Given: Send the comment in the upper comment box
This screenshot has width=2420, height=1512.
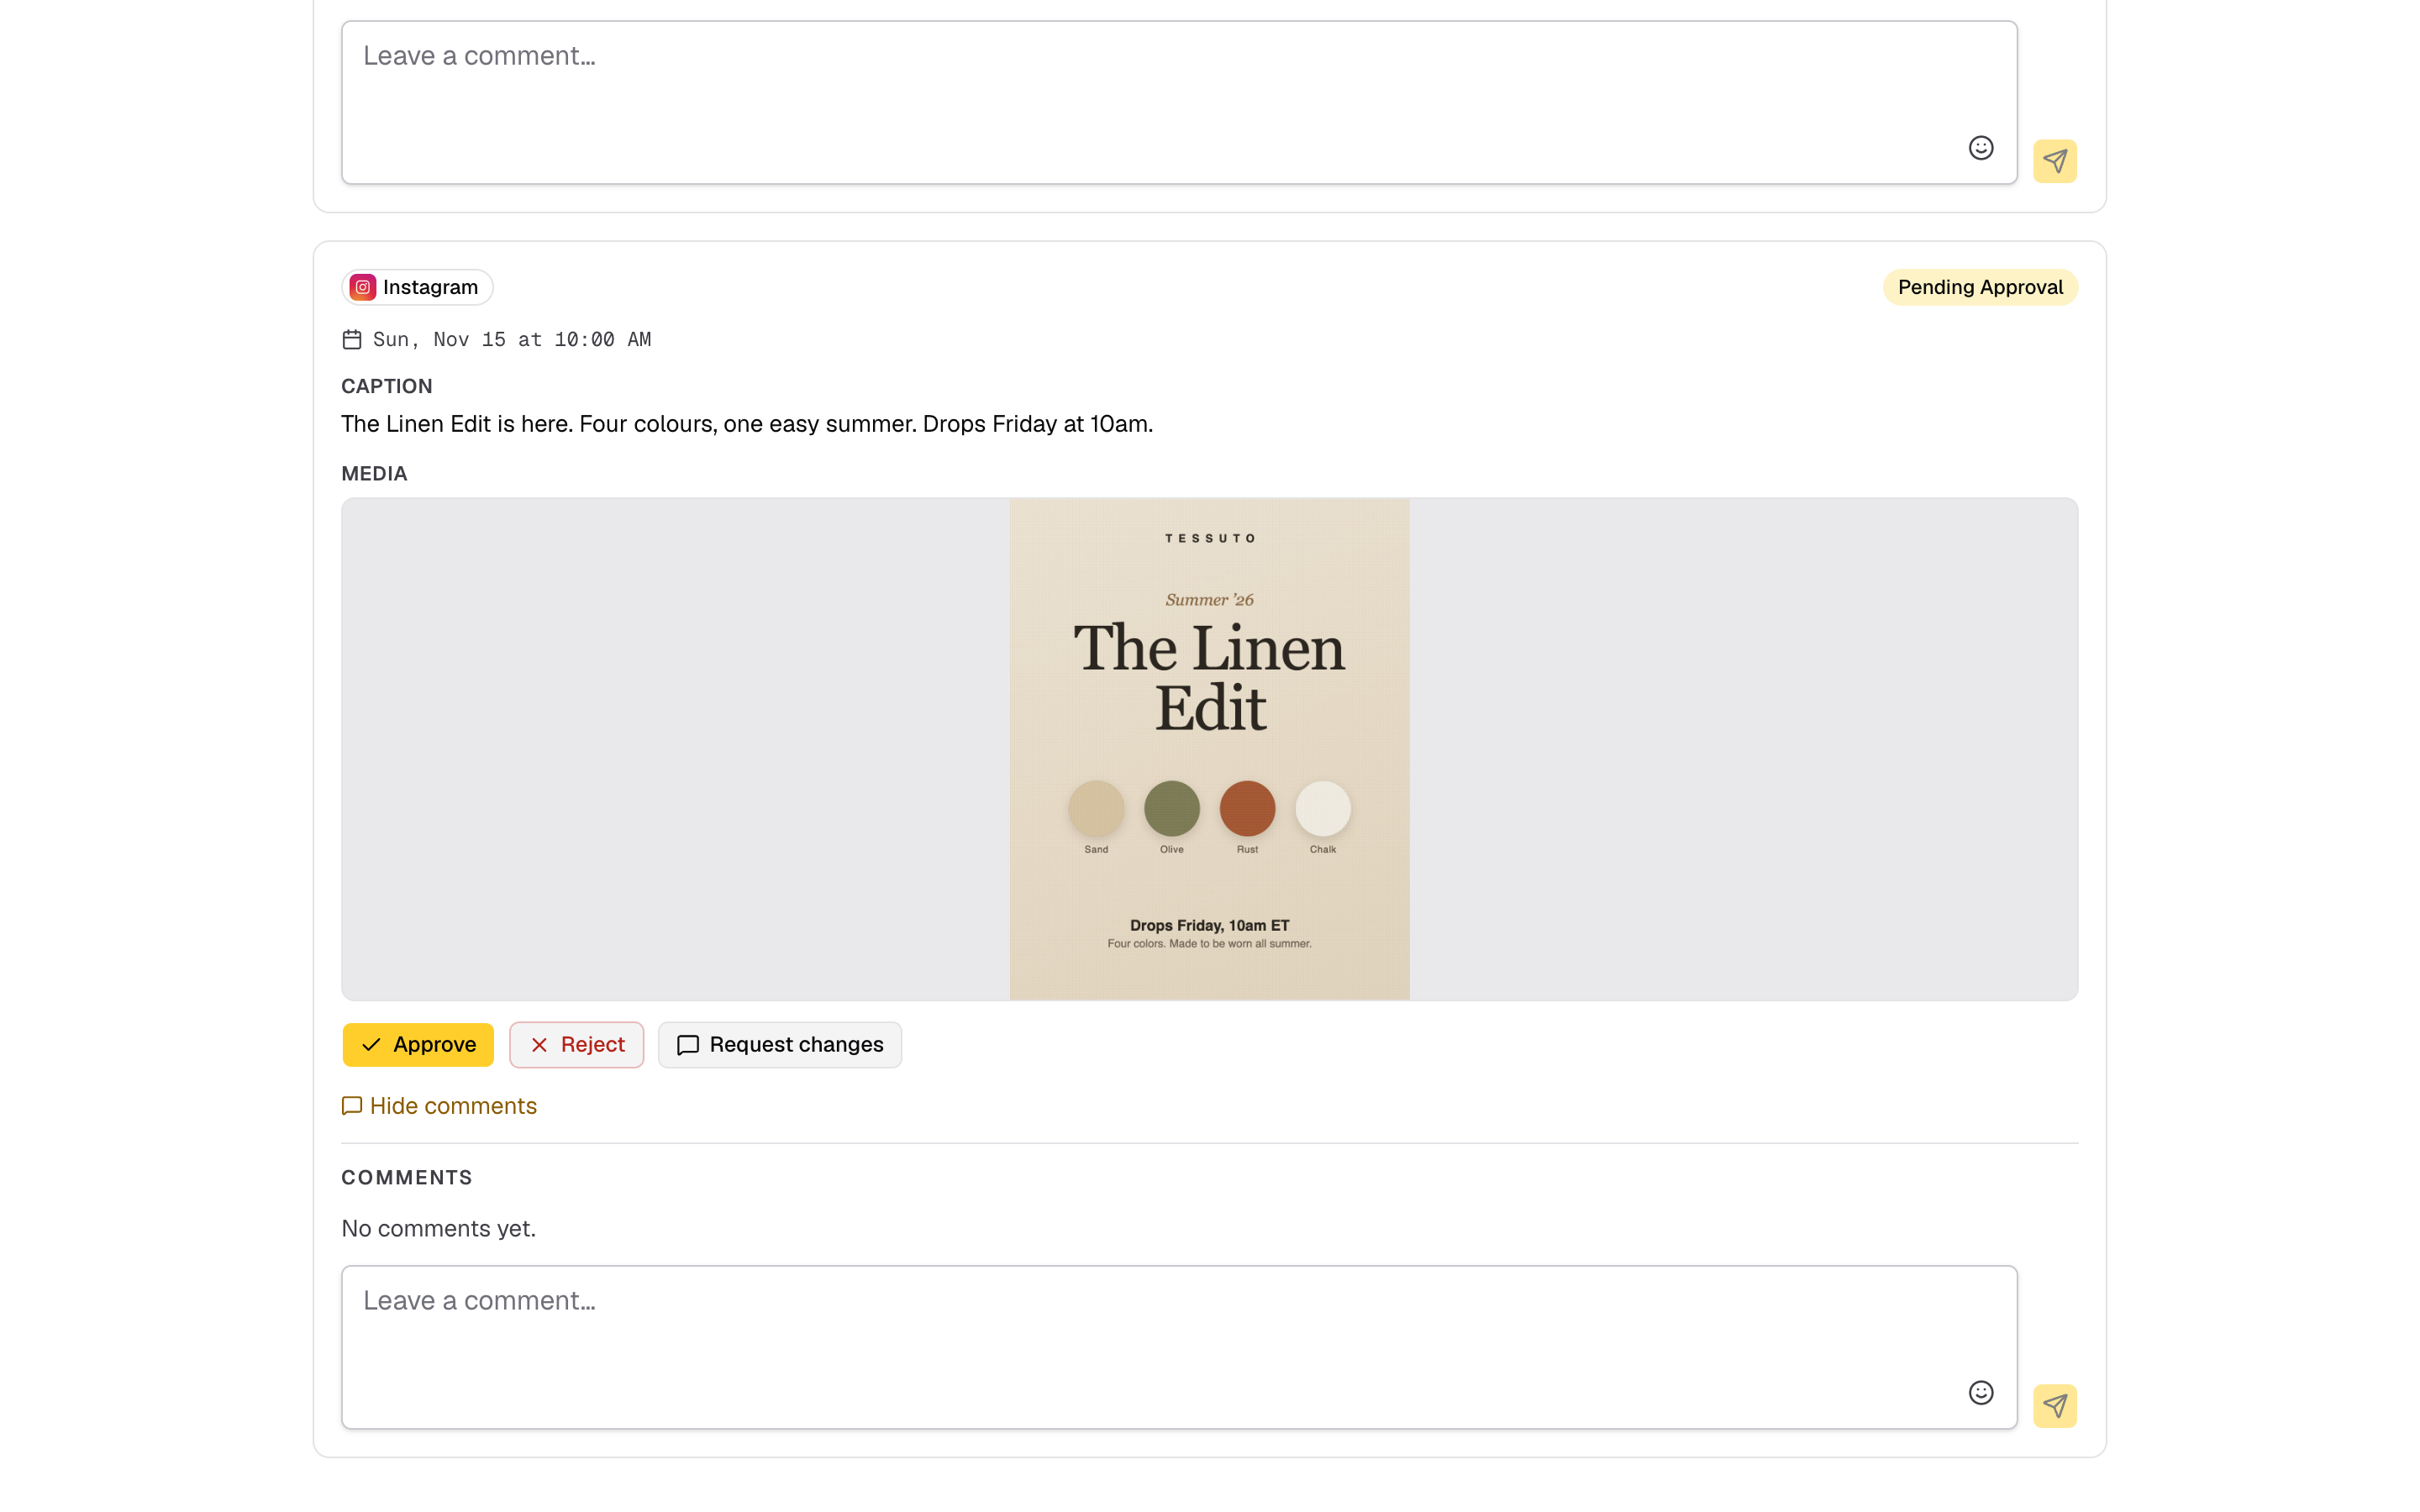Looking at the screenshot, I should (2054, 161).
